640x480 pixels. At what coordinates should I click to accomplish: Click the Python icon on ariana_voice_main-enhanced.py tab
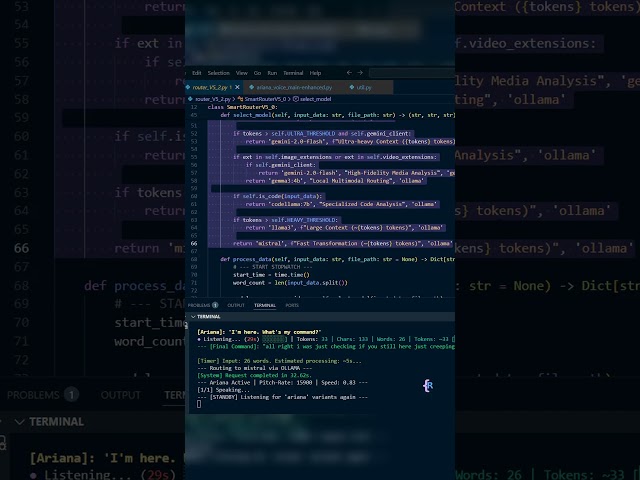point(251,87)
